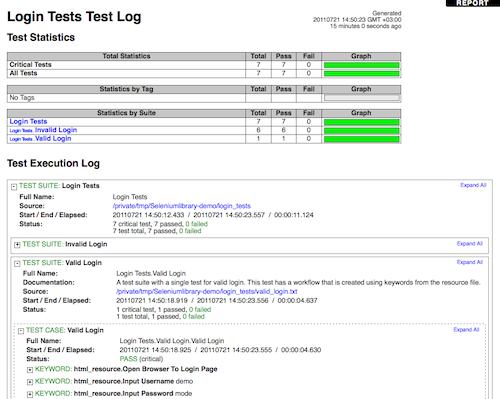
Task: Click Expand All for Invalid Login suite
Action: 470,244
